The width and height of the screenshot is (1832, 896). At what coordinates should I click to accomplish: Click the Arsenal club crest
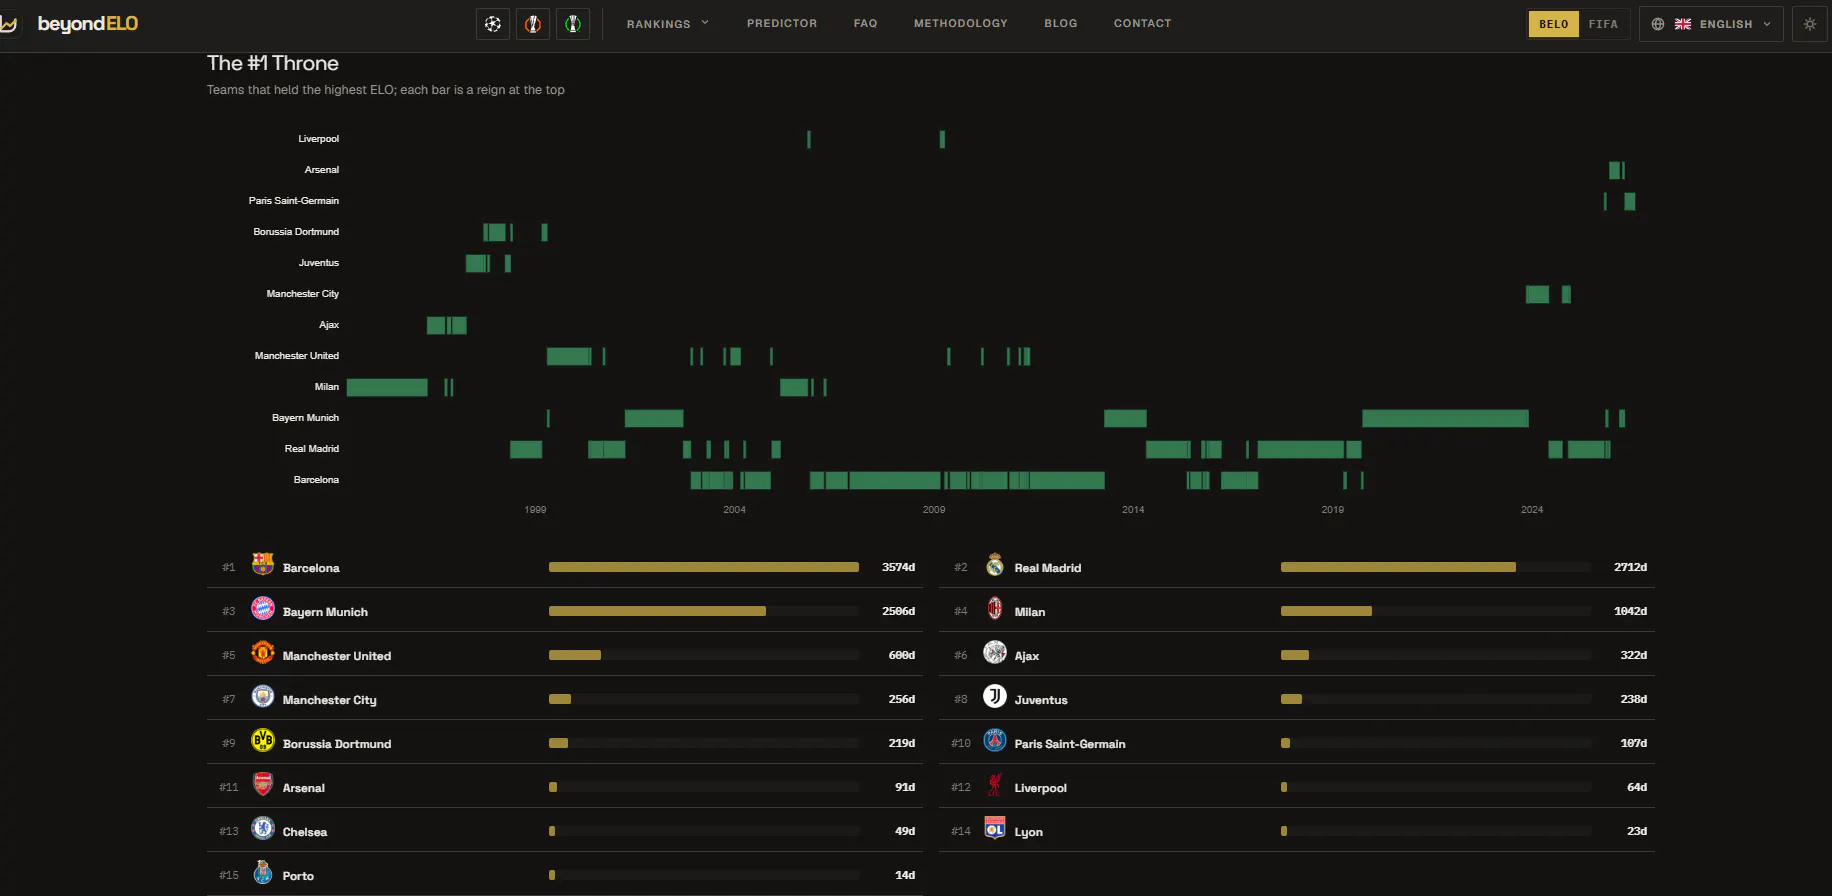pos(263,785)
